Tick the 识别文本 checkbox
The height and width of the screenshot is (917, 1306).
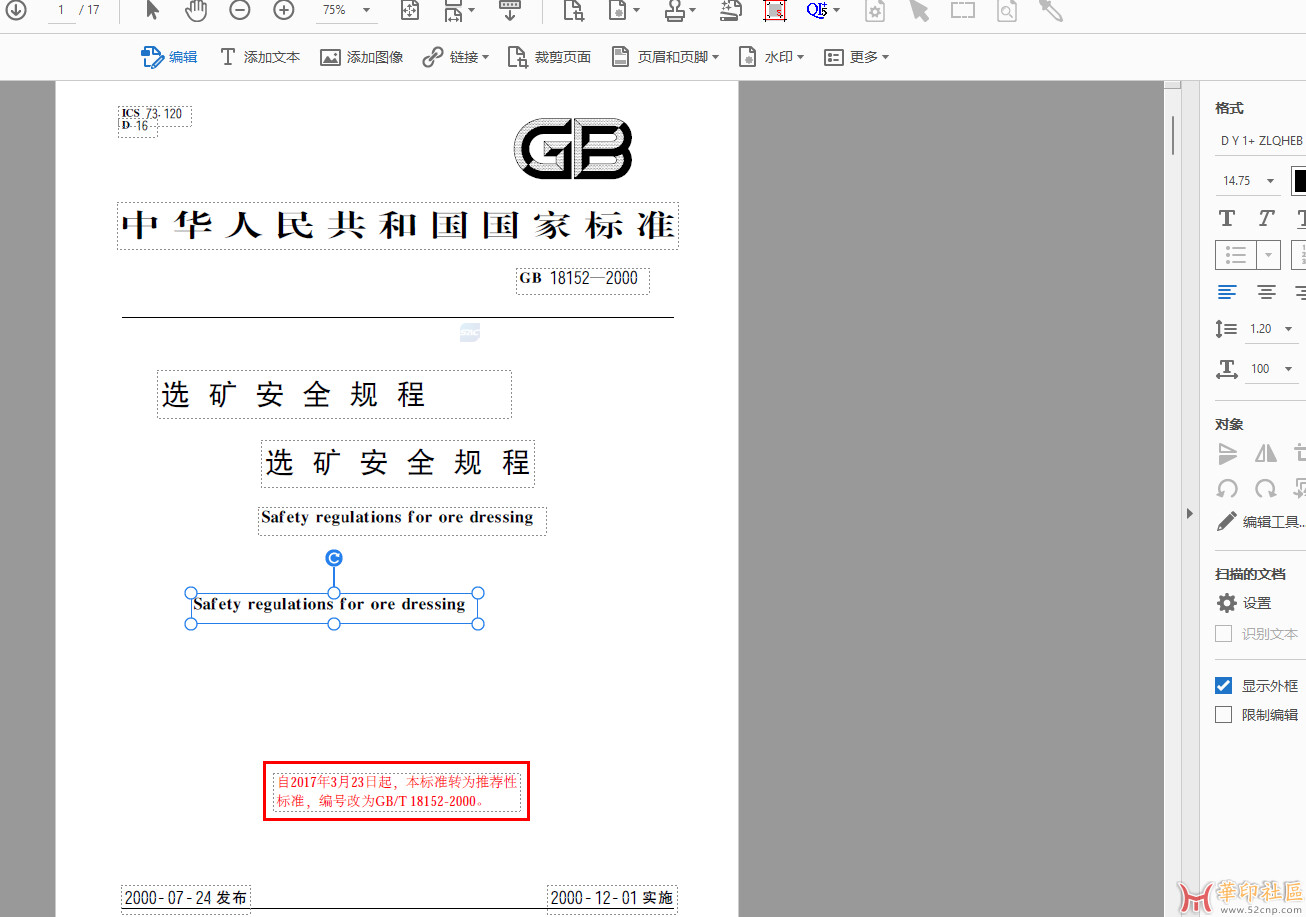1223,634
